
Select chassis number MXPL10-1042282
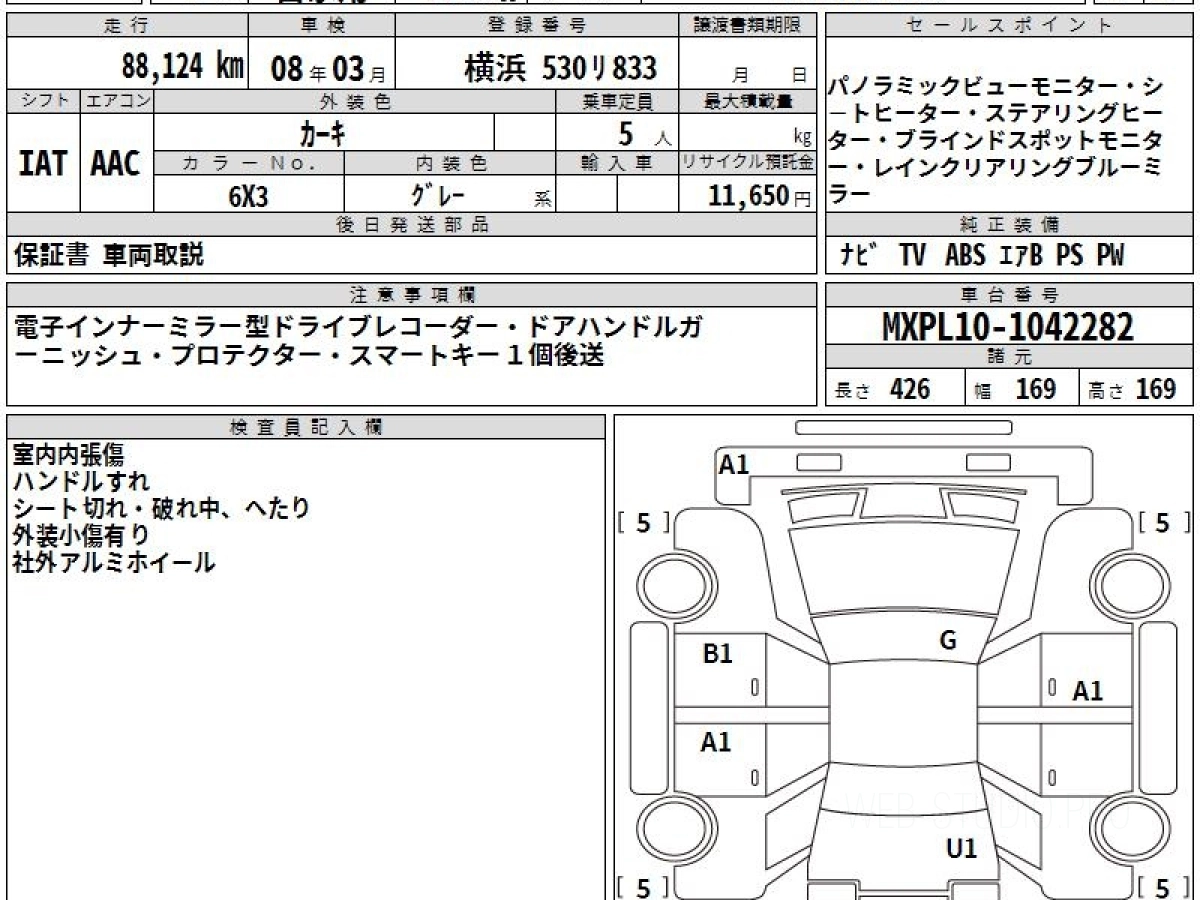pos(1008,327)
